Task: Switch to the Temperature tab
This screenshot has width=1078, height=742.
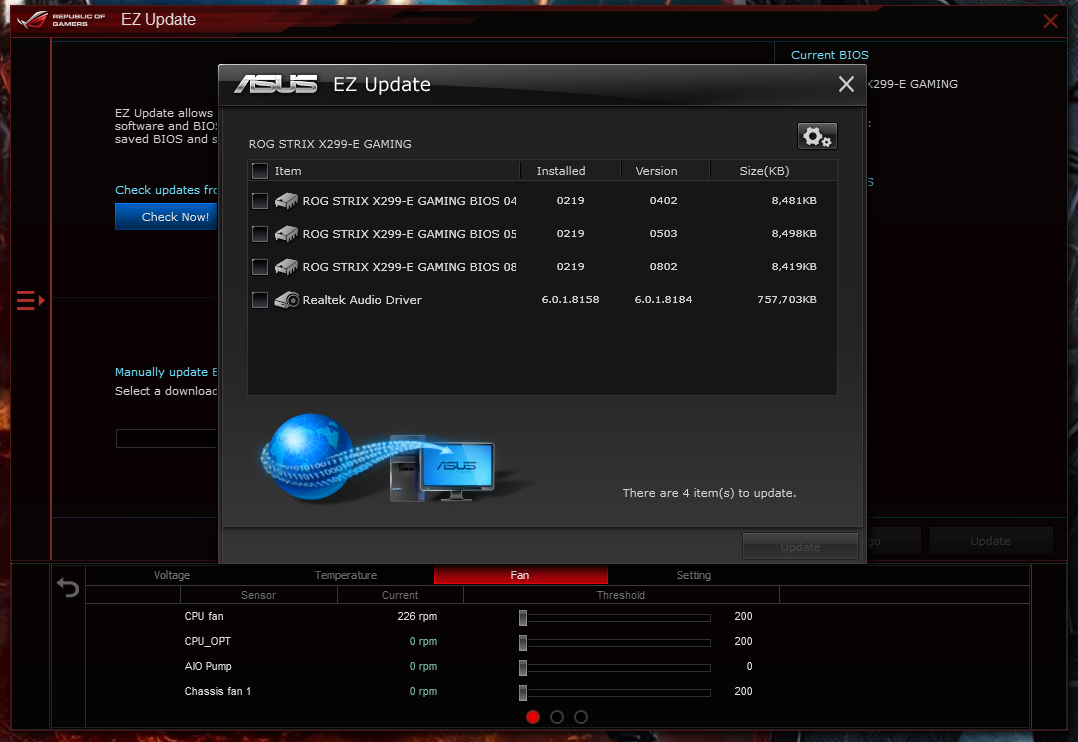Action: [346, 575]
